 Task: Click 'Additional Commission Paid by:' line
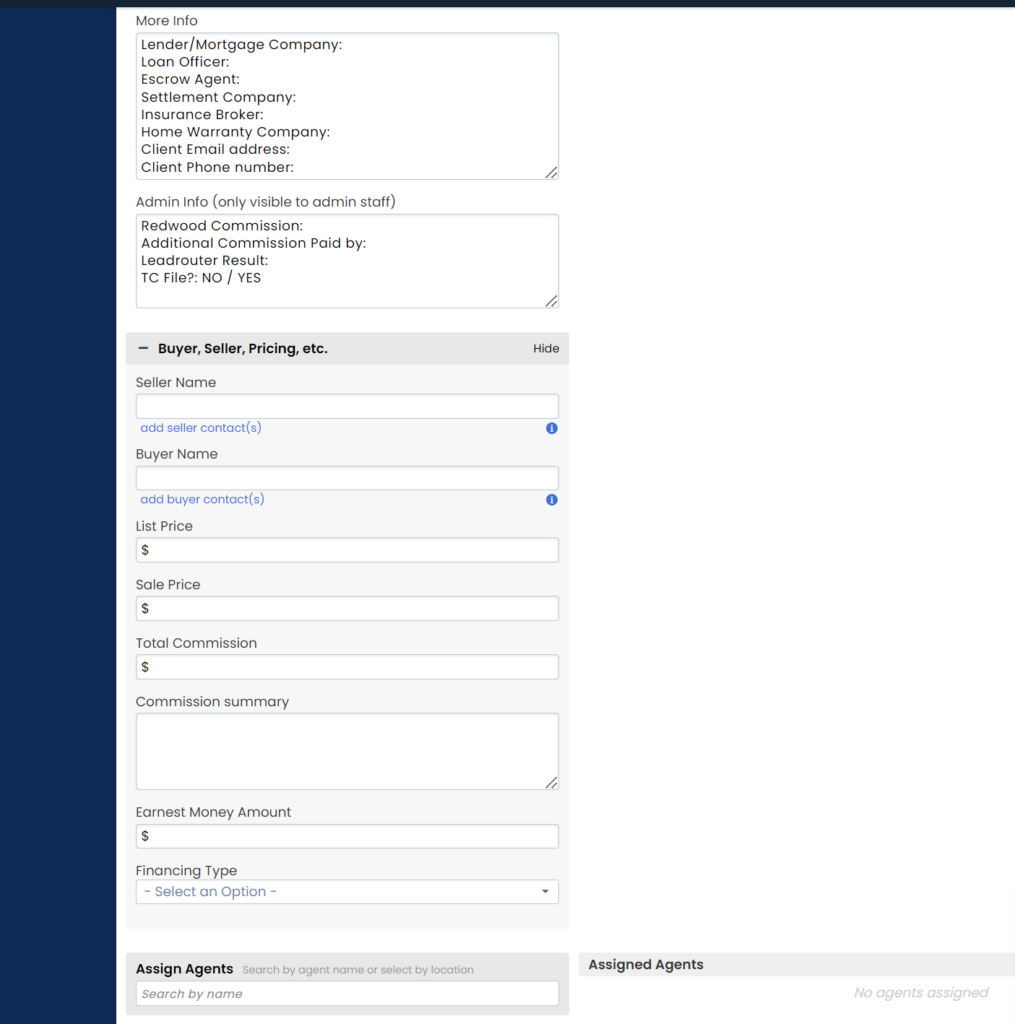pos(253,243)
